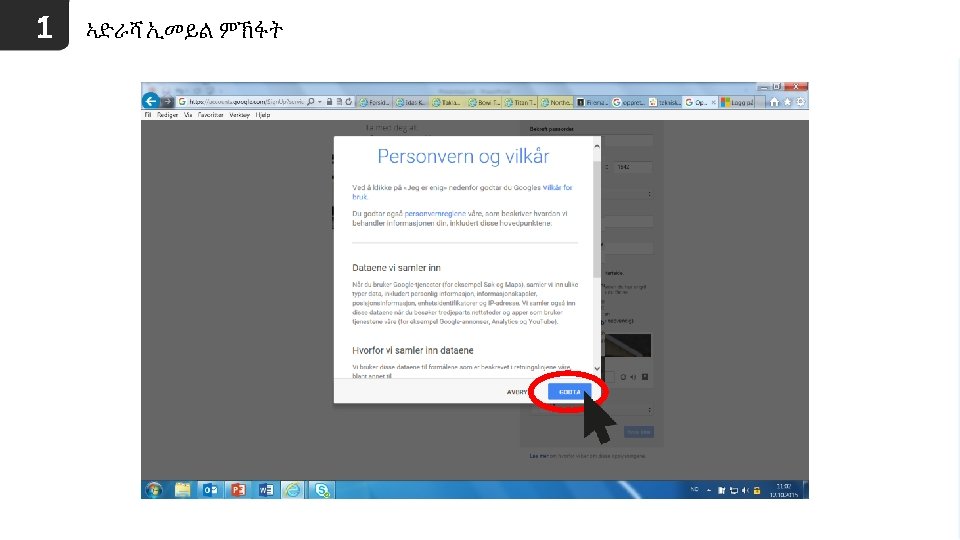Click the compatibility view icon in address bar
The height and width of the screenshot is (540, 960).
tap(339, 102)
